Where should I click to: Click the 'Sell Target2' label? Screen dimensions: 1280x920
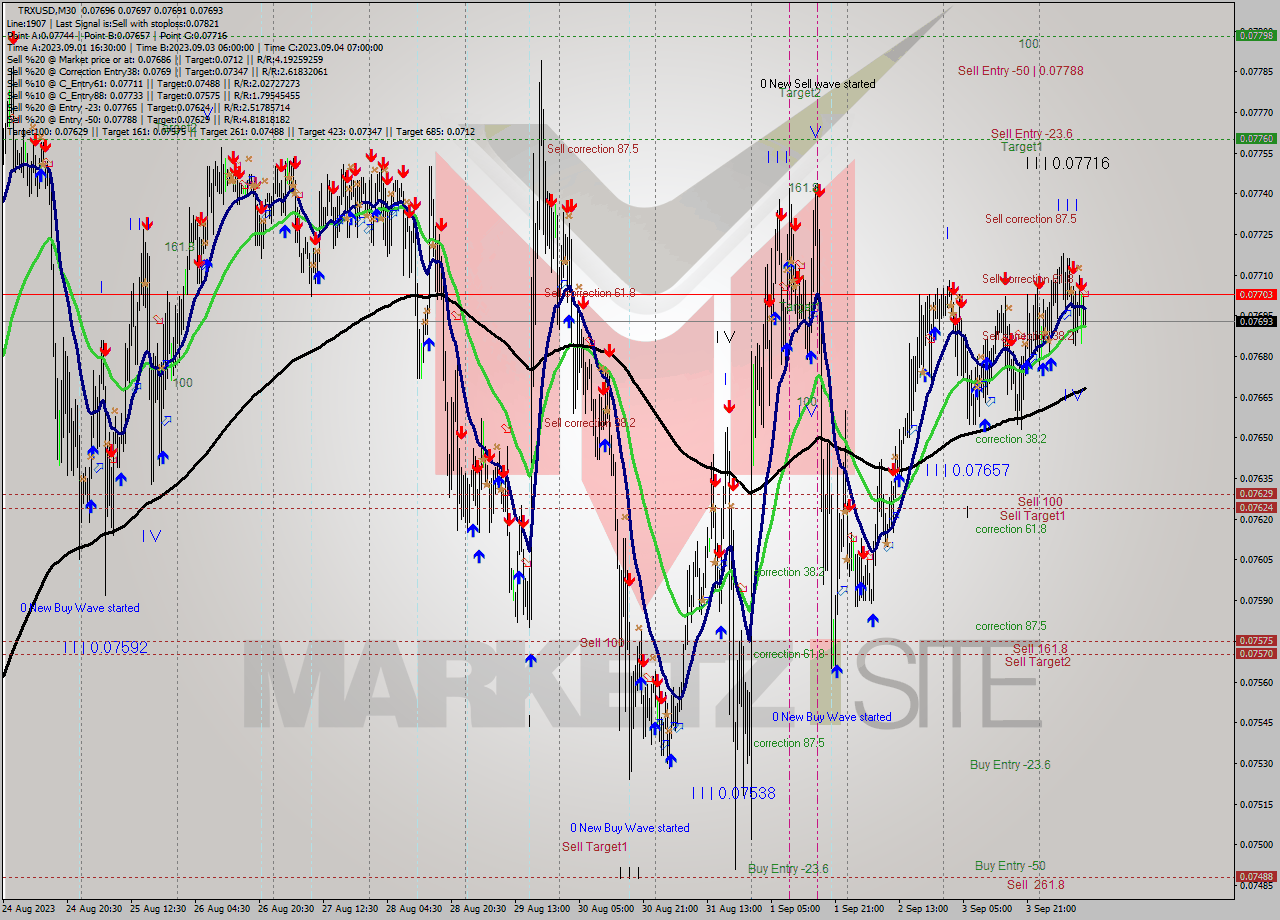(1037, 662)
